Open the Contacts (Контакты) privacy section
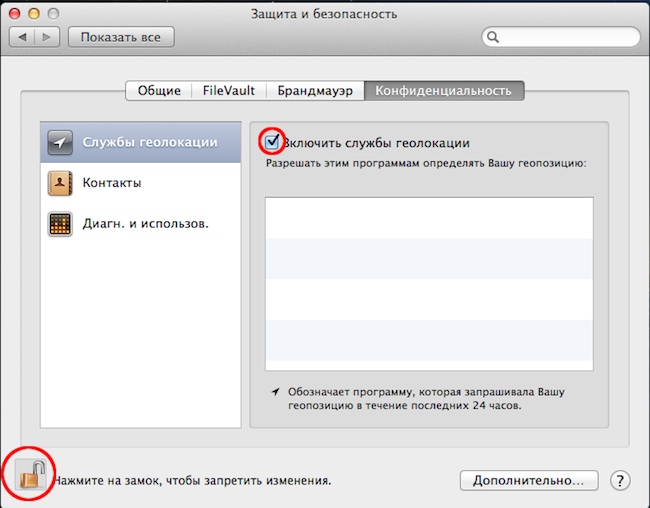The width and height of the screenshot is (650, 508). [140, 183]
